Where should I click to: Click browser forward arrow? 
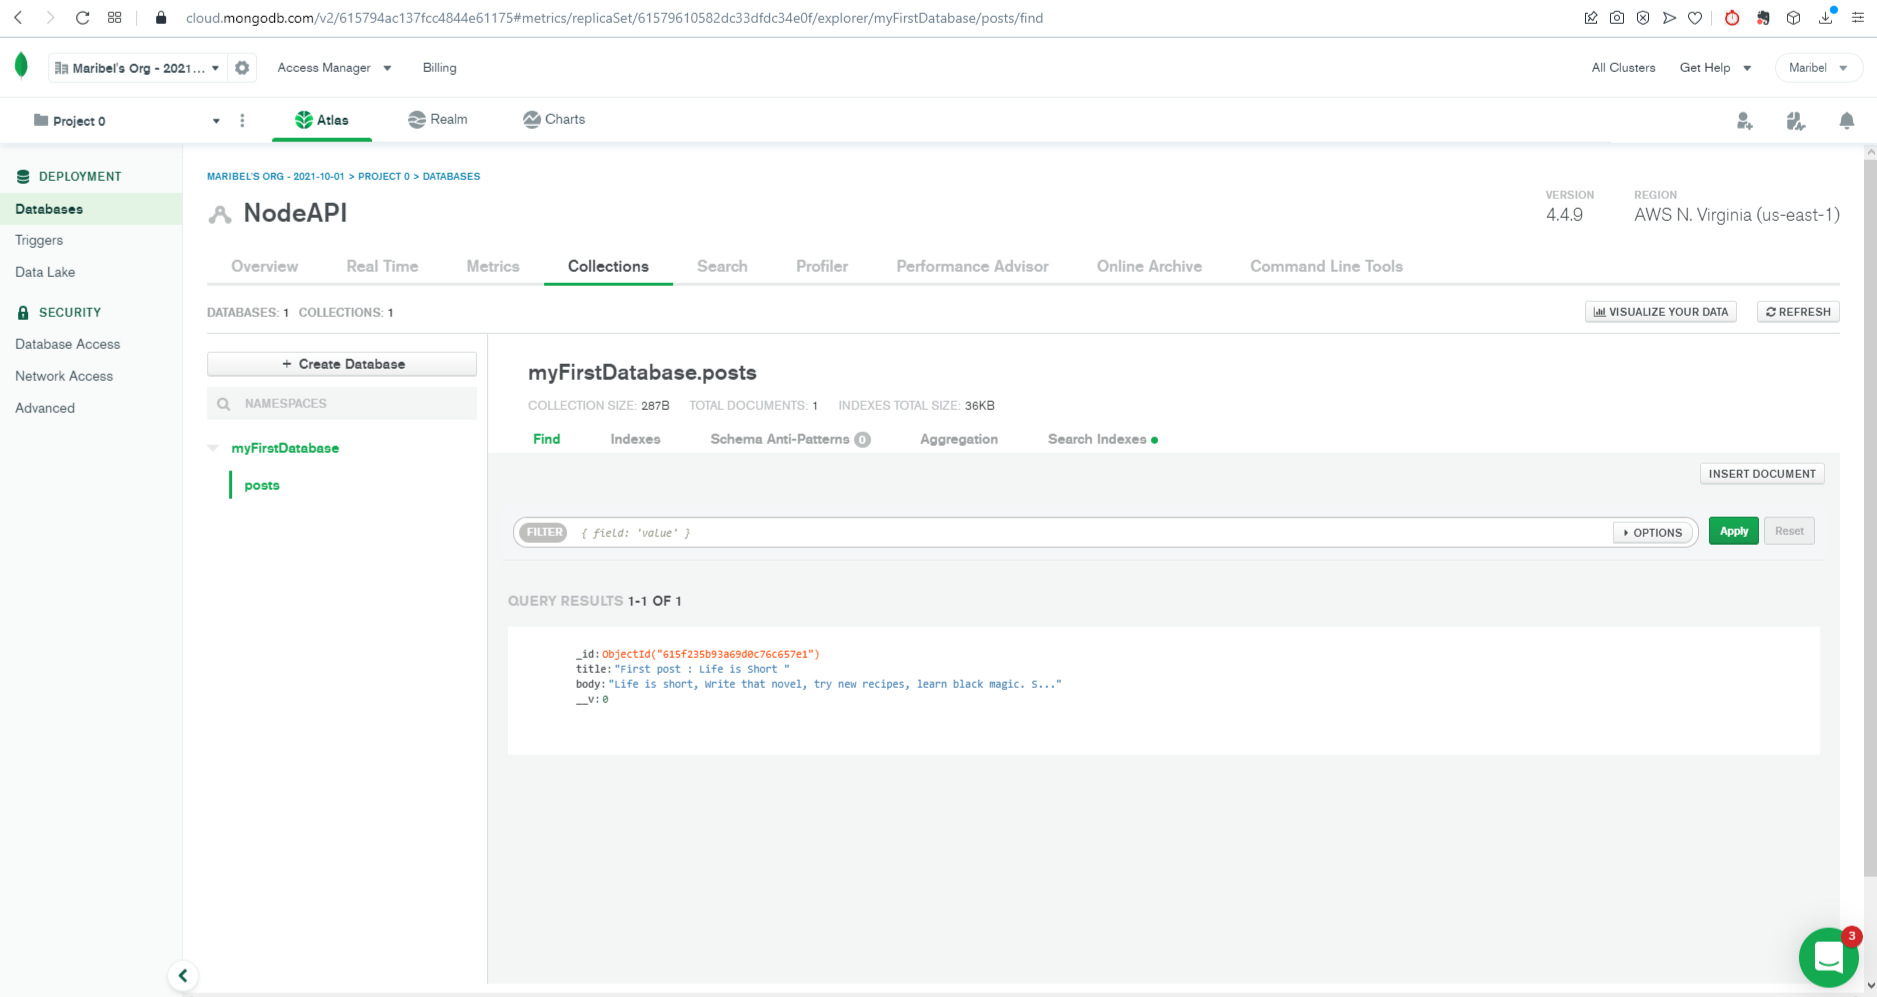coord(50,18)
